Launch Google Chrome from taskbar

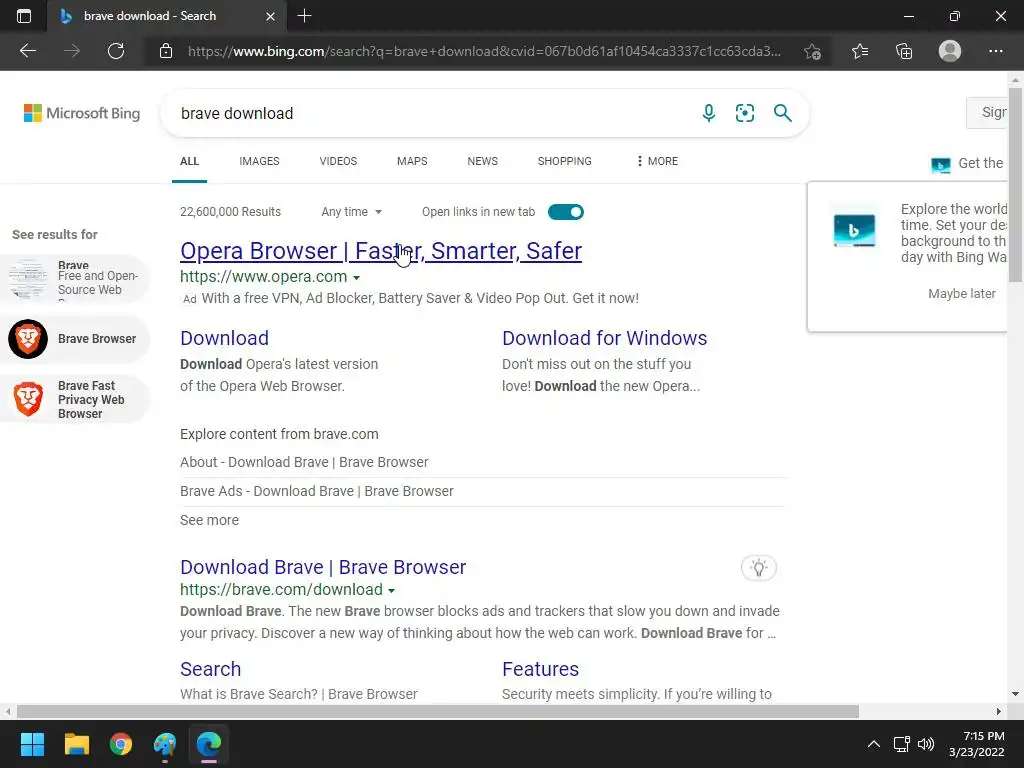tap(121, 744)
